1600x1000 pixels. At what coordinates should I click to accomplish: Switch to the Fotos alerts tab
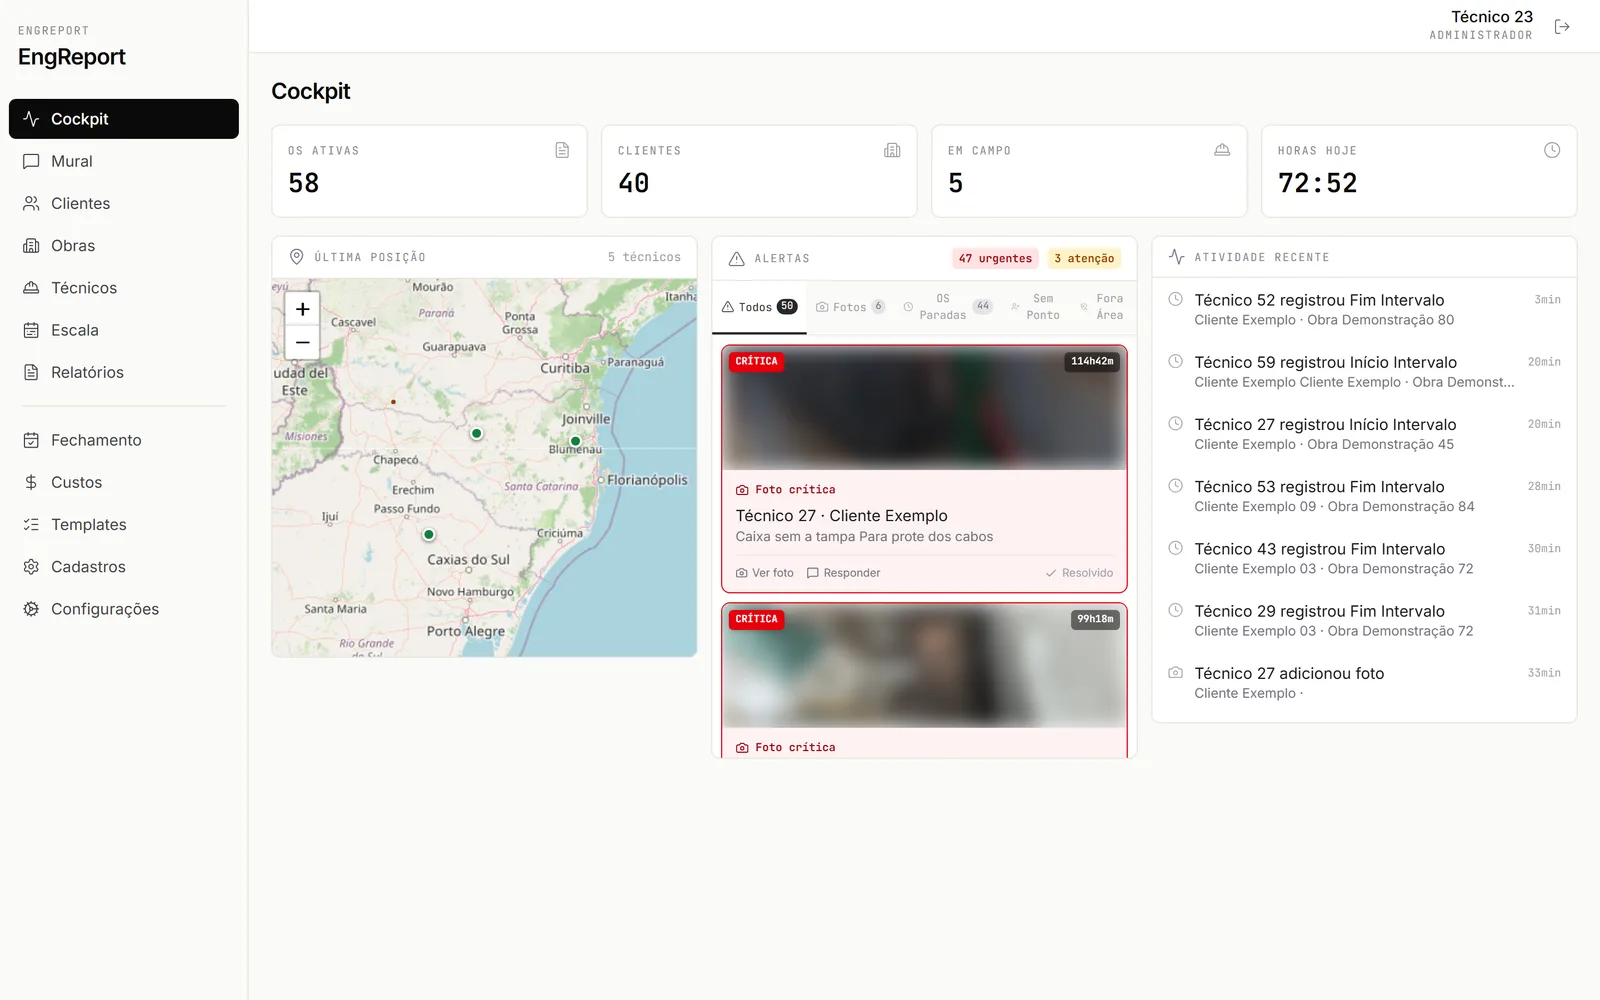click(x=850, y=307)
